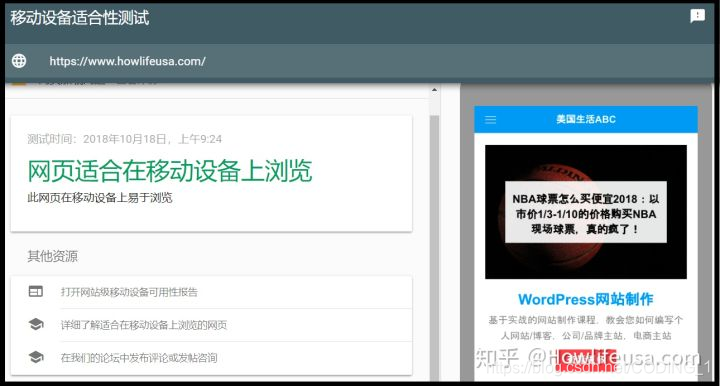This screenshot has width=720, height=386.
Task: Click the feedback icon in the header
Action: pyautogui.click(x=697, y=16)
